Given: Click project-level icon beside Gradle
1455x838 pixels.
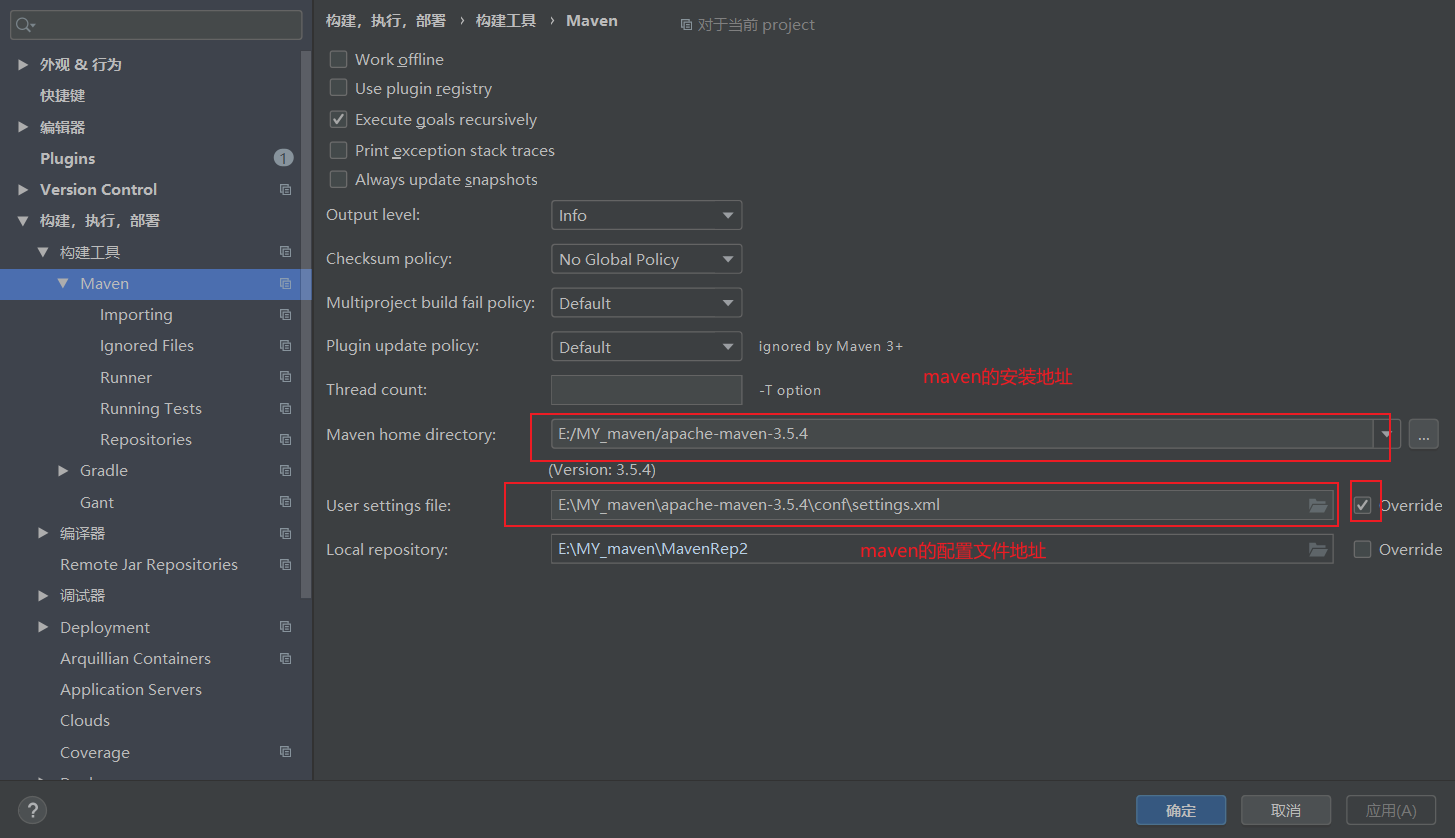Looking at the screenshot, I should (x=285, y=471).
